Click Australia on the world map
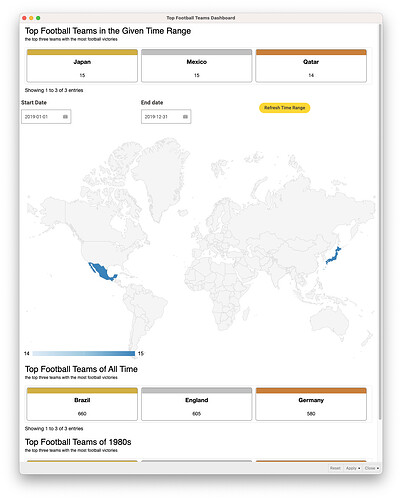Image resolution: width=402 pixels, height=500 pixels. pyautogui.click(x=329, y=321)
